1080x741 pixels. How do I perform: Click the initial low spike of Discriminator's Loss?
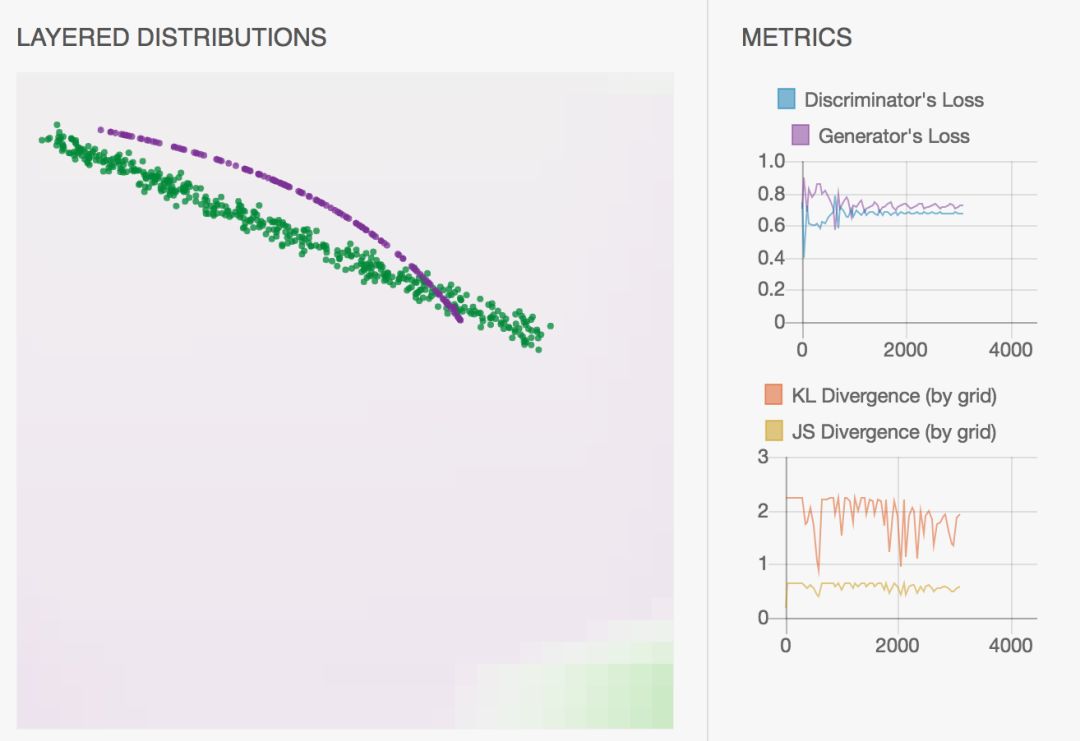pos(804,257)
